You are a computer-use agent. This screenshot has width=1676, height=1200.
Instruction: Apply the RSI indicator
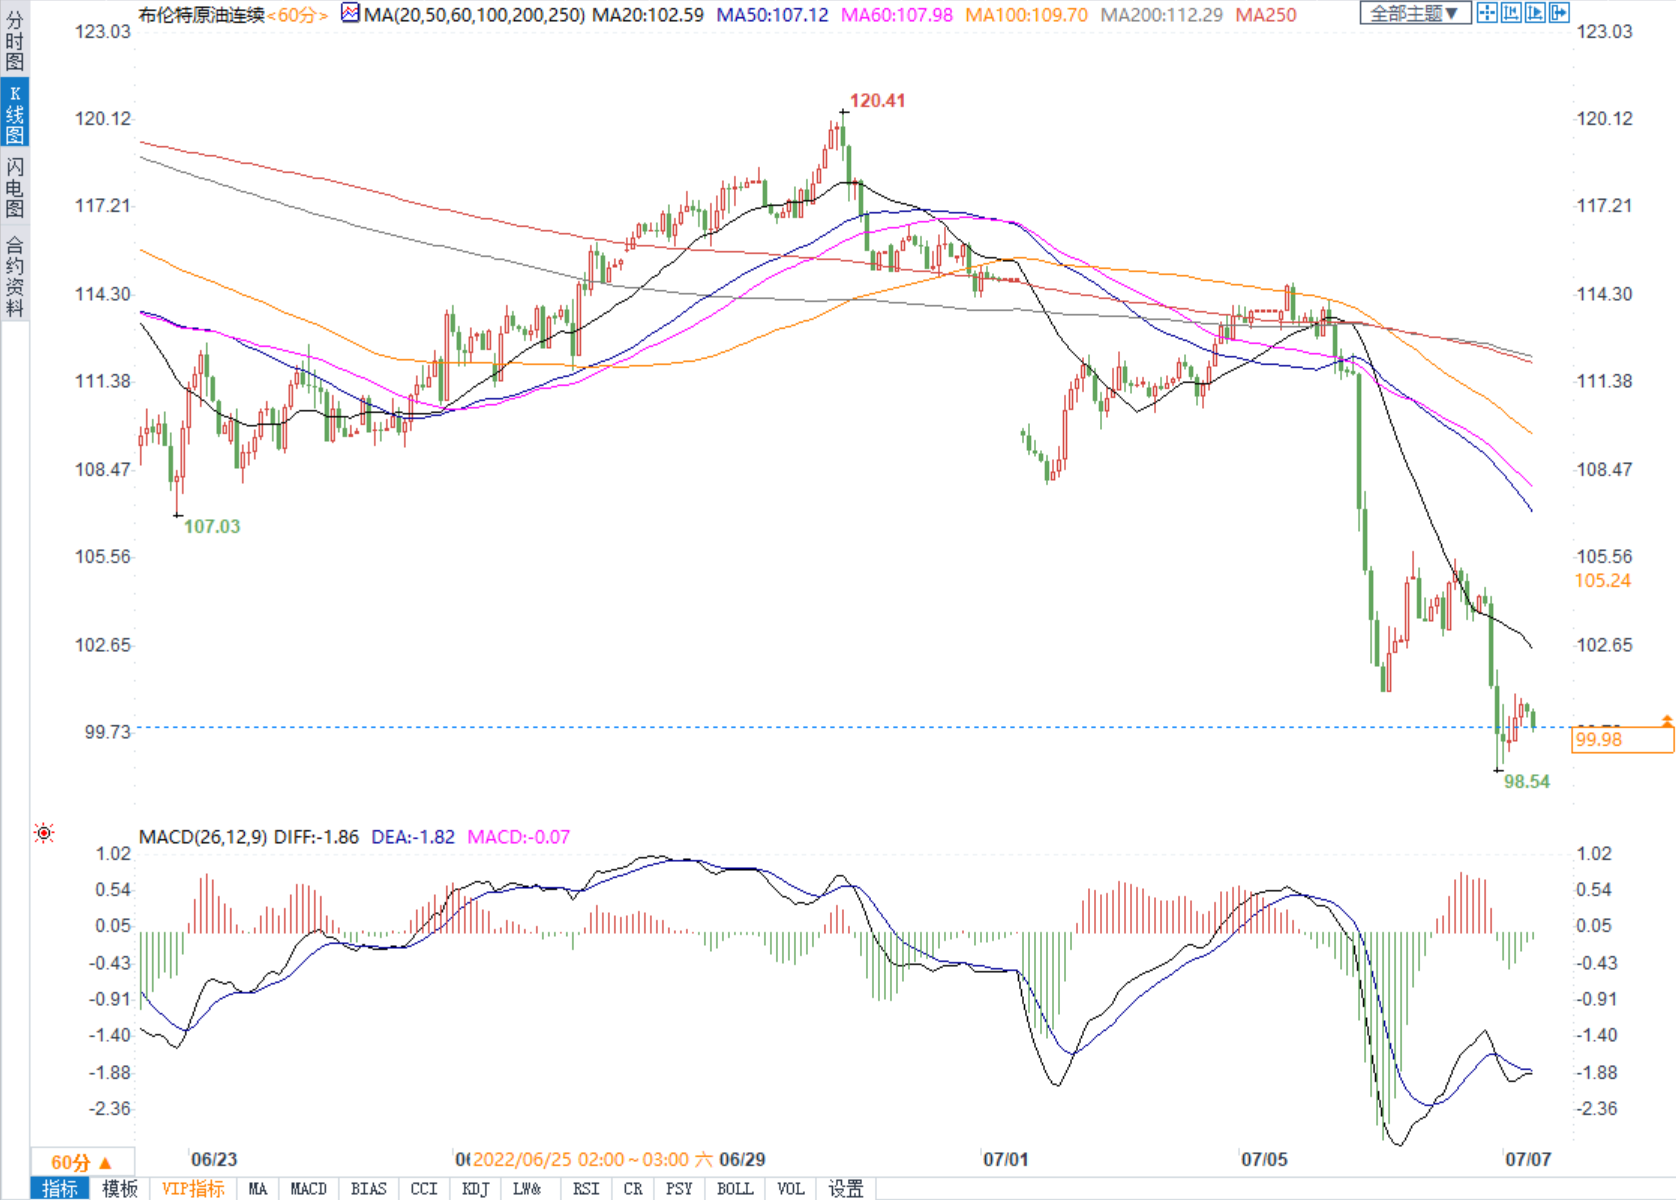coord(586,1188)
